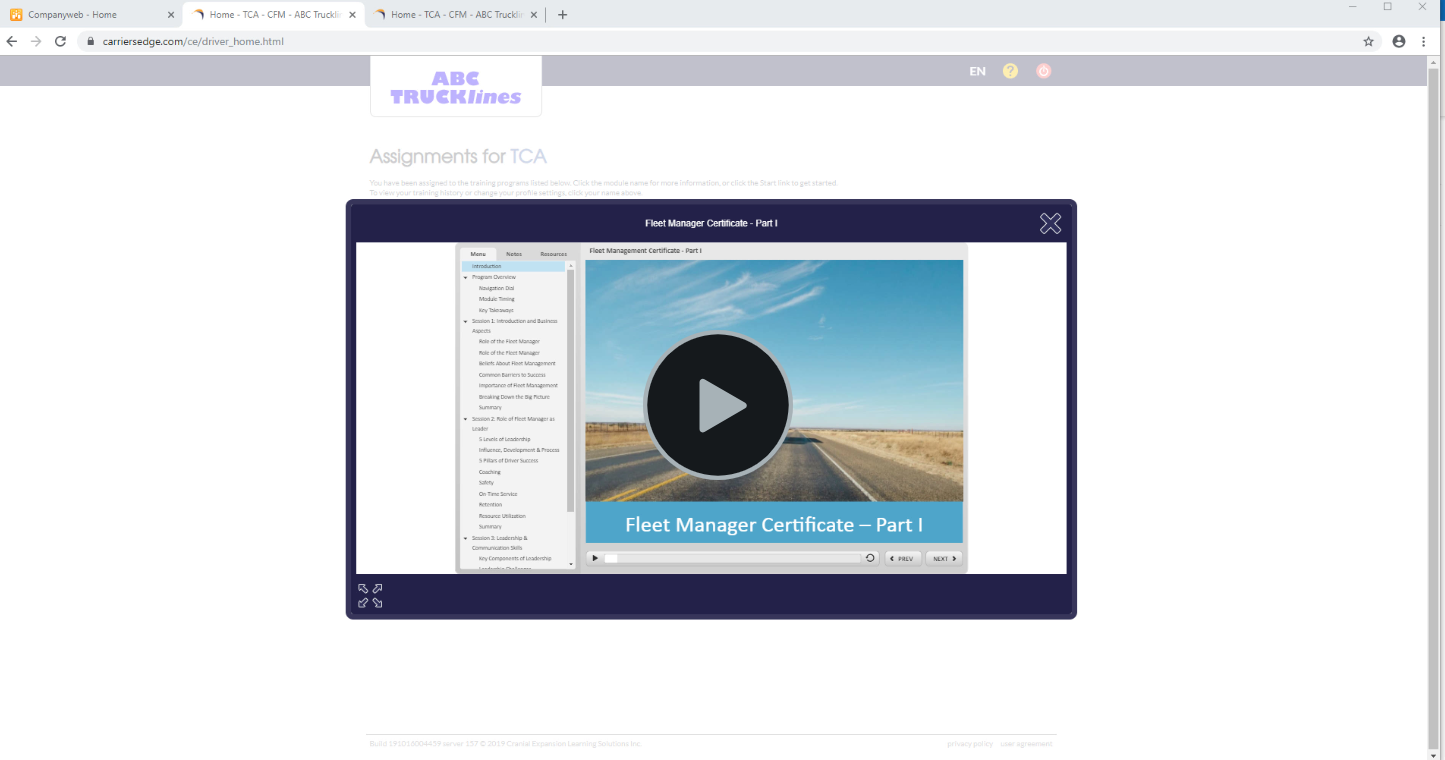Bookmark this page with star icon
Screen dimensions: 1445x760
coord(1368,42)
